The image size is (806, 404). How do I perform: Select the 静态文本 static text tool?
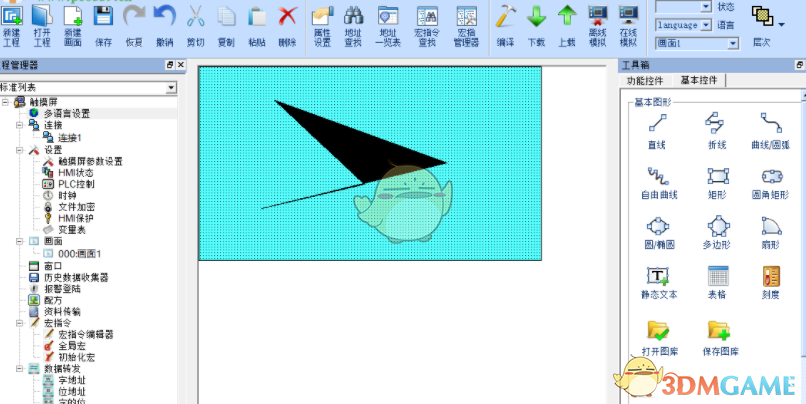(x=658, y=282)
